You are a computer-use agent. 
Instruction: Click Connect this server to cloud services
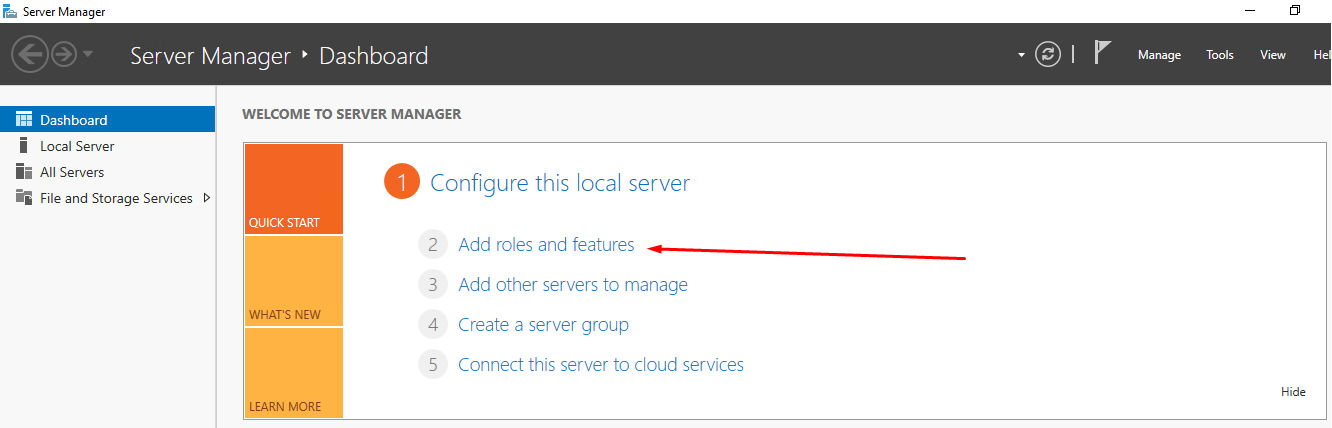[x=600, y=365]
